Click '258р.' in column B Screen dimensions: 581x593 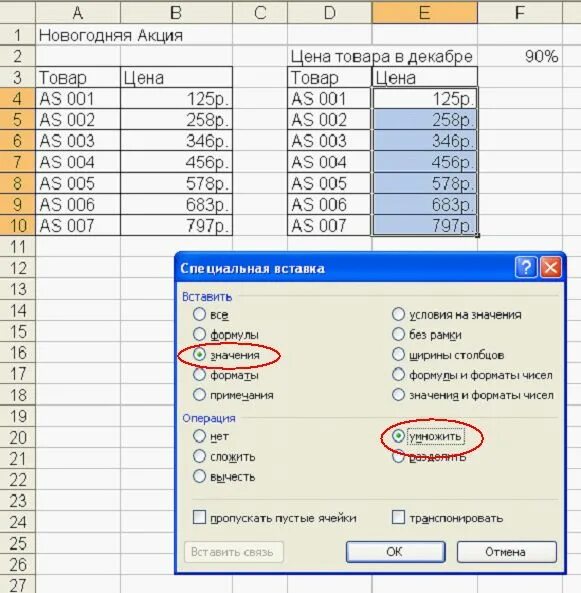click(176, 120)
